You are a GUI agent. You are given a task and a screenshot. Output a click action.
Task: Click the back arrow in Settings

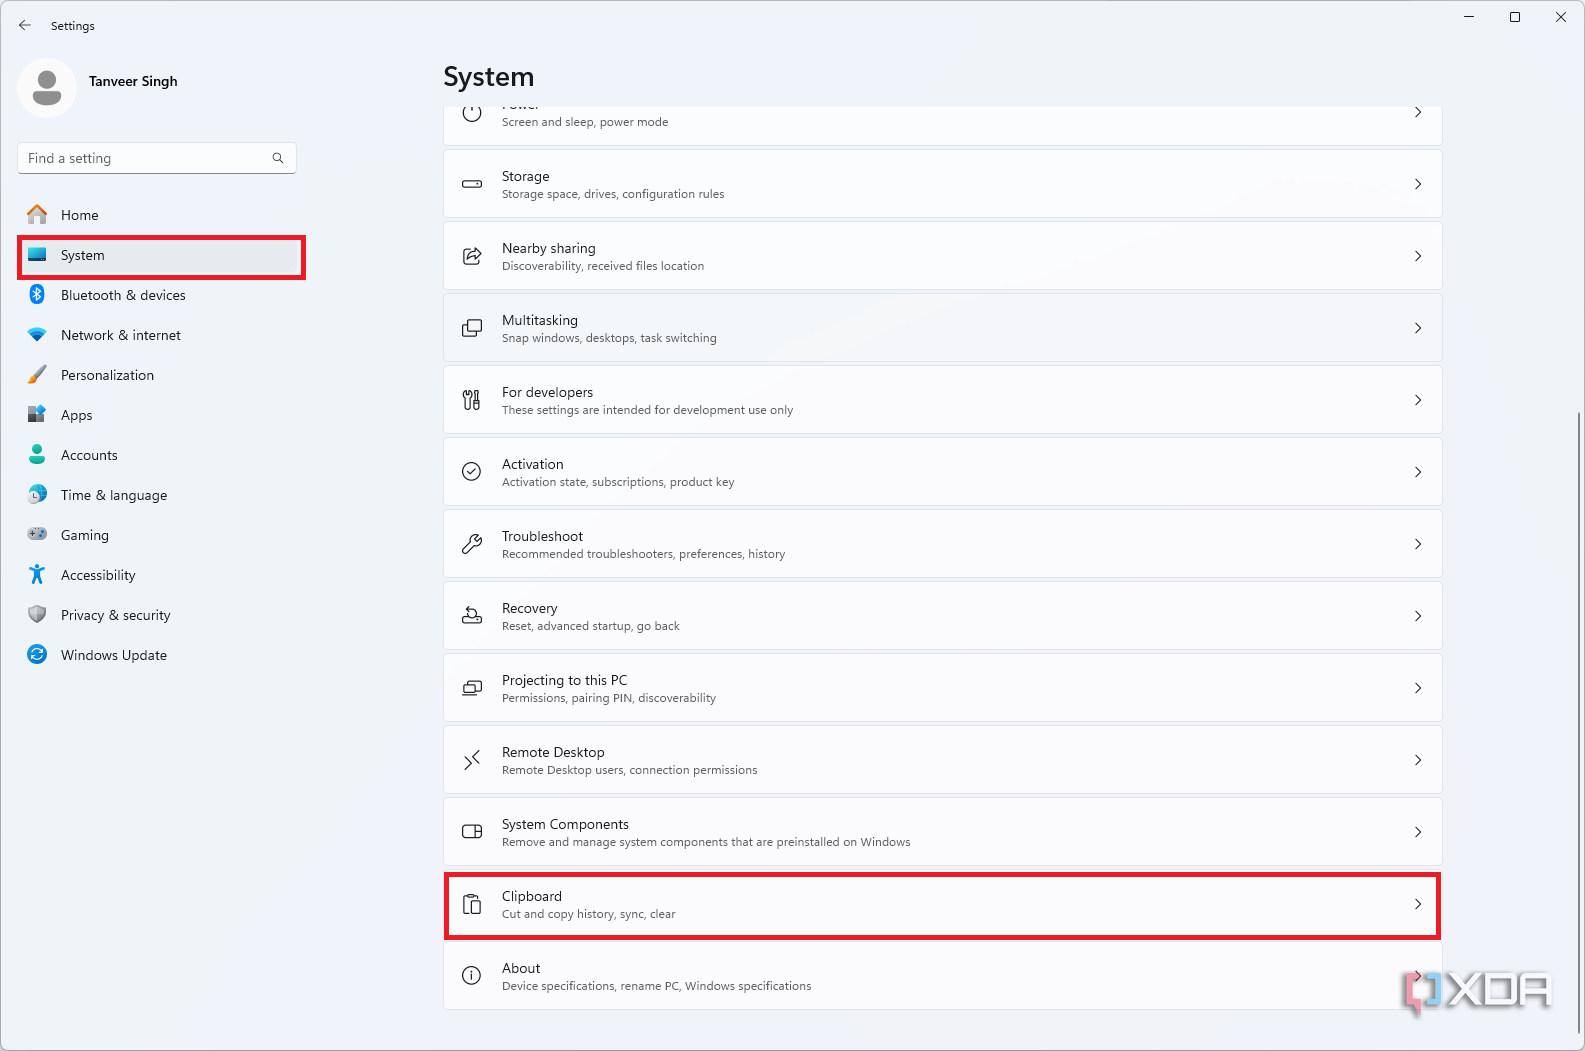pyautogui.click(x=25, y=25)
